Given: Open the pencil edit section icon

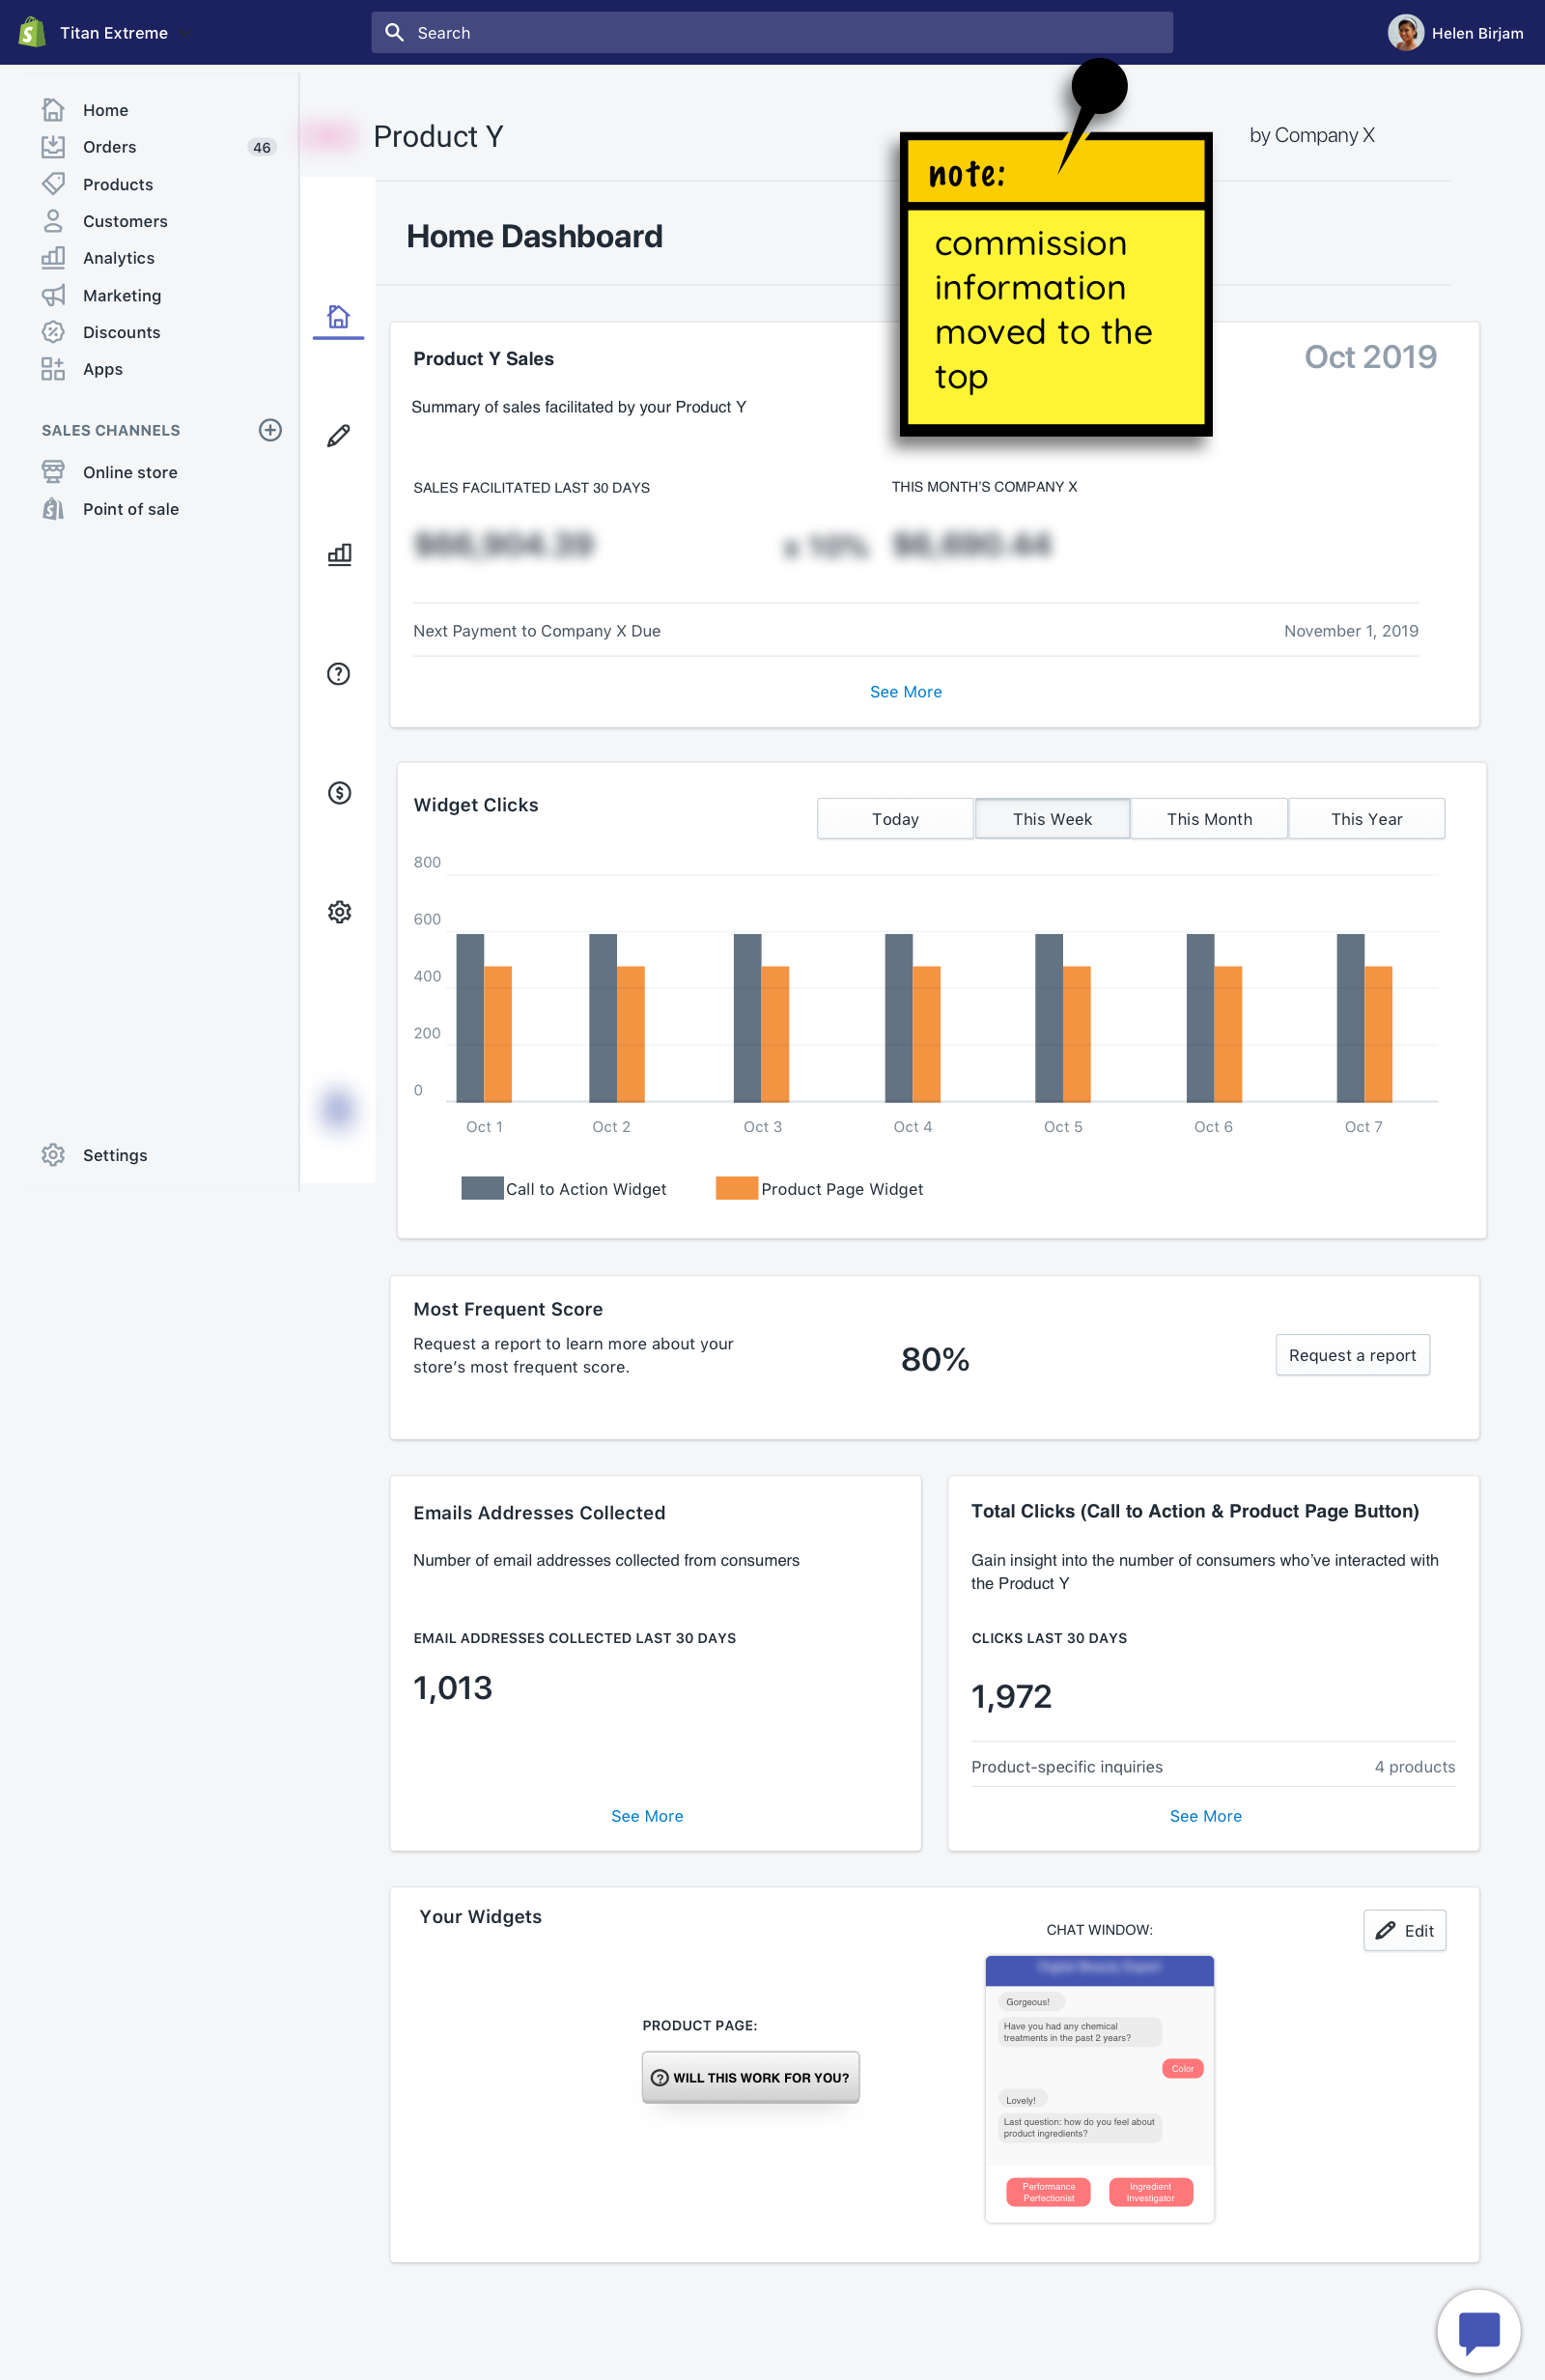Looking at the screenshot, I should [x=339, y=436].
